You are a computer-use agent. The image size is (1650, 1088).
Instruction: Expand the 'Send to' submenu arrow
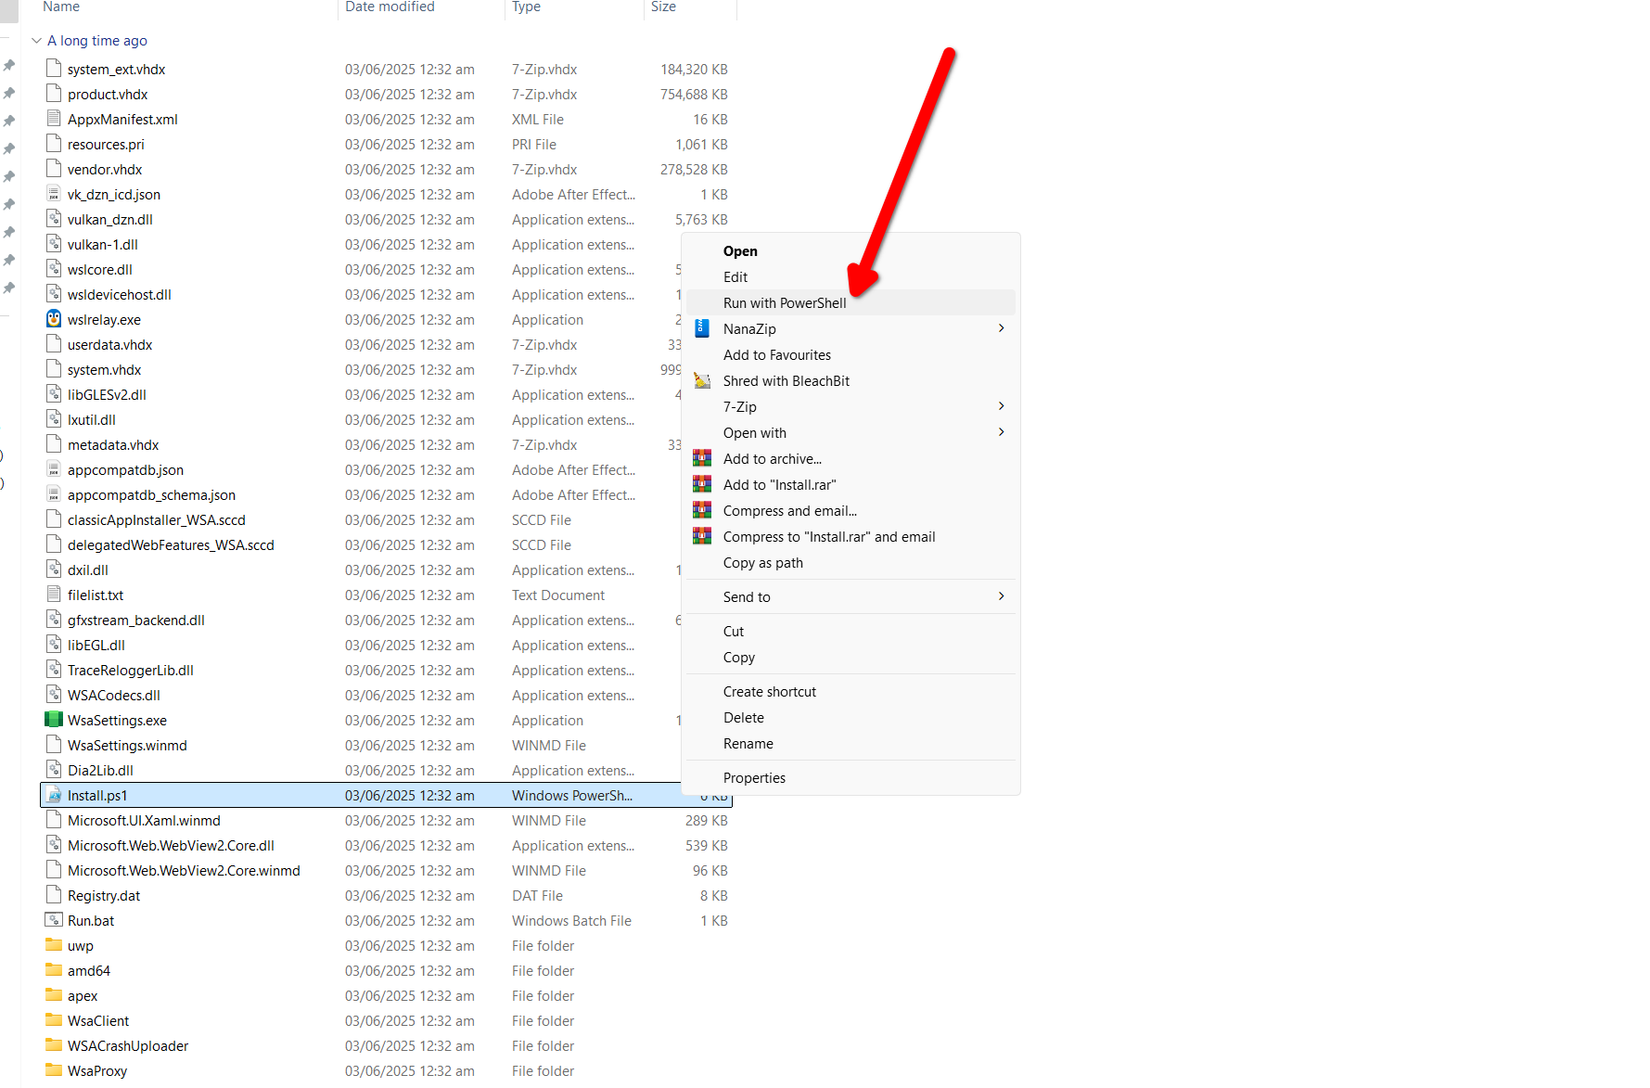[x=1001, y=596]
